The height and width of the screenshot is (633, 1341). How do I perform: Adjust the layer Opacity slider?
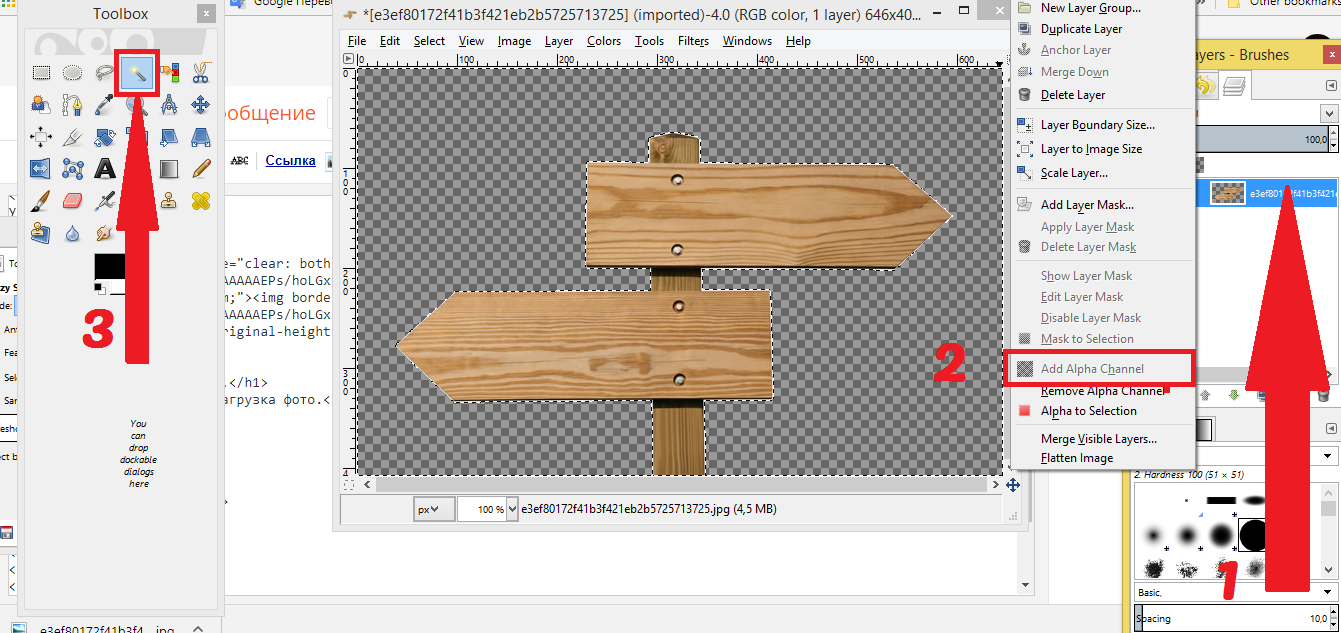coord(1262,141)
